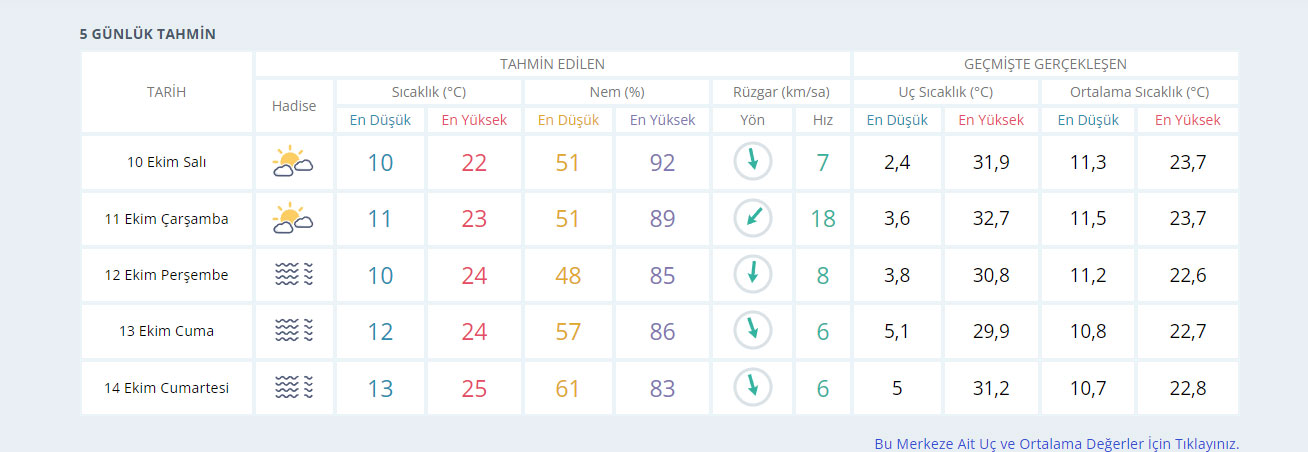Click the wind direction arrow for 14 Ekim Cumartesi

point(752,387)
